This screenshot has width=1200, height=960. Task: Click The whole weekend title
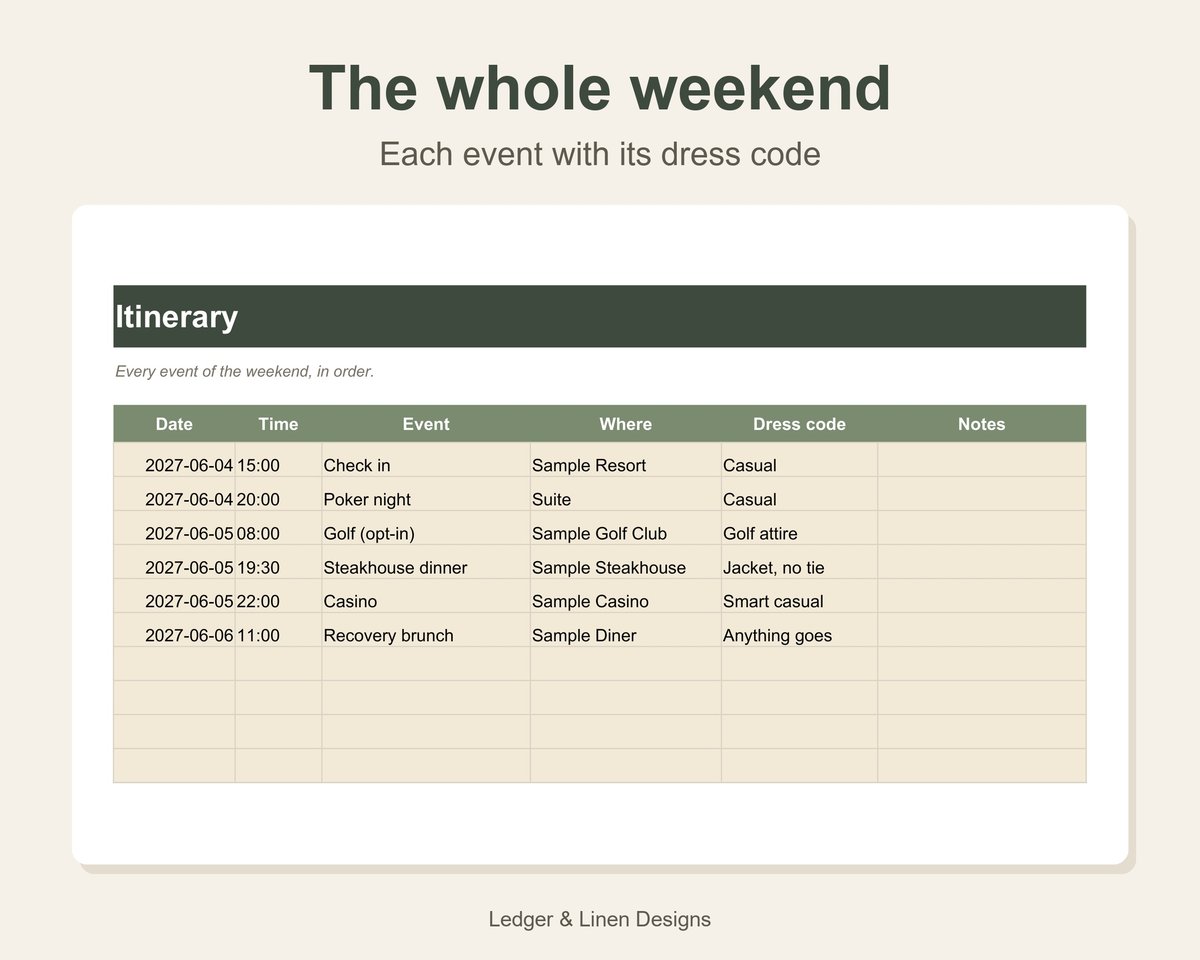600,88
